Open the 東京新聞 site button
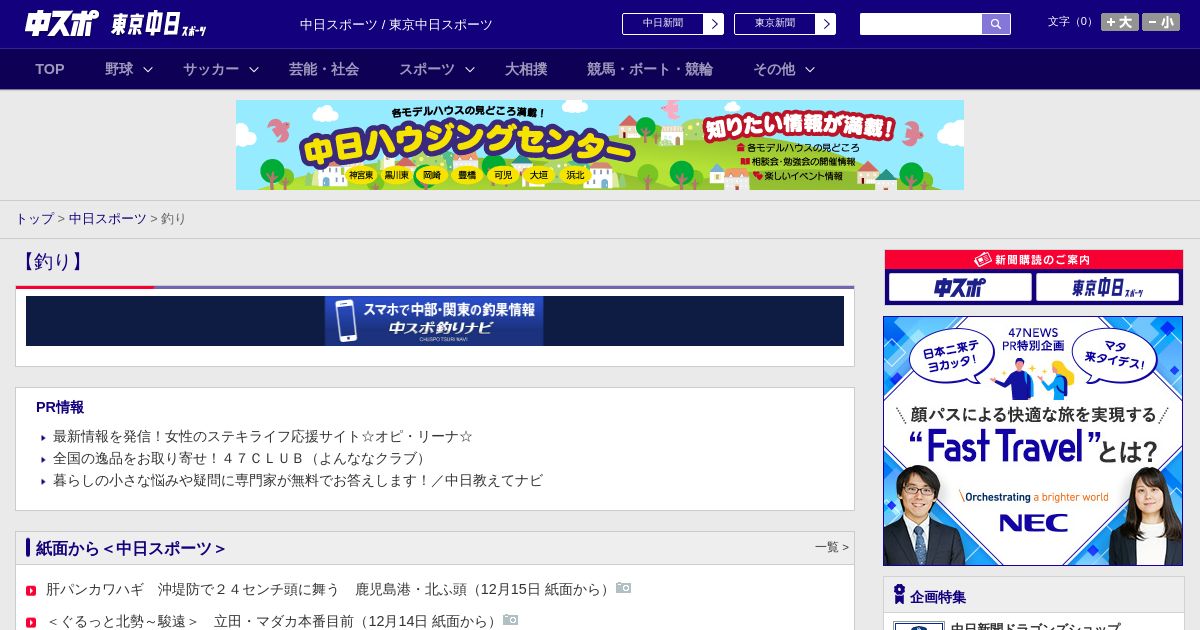 pyautogui.click(x=775, y=24)
